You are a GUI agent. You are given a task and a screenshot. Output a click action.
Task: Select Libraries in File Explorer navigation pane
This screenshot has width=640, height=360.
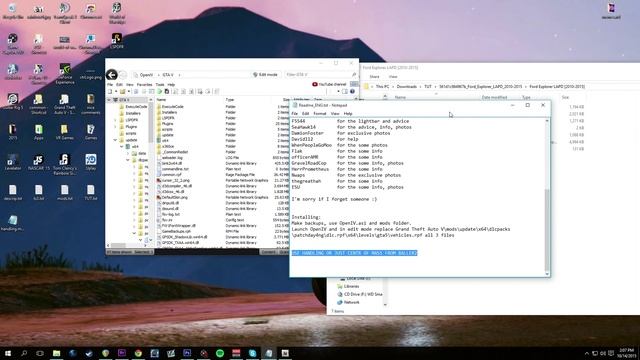coord(348,286)
